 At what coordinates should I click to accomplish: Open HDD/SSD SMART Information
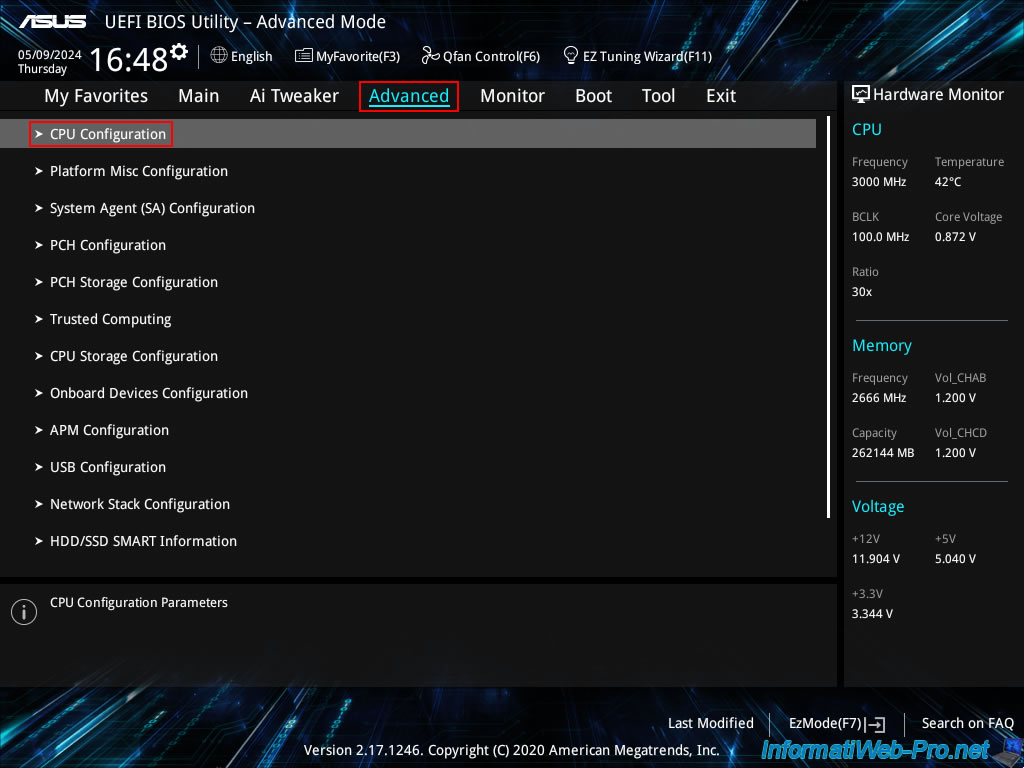point(143,541)
